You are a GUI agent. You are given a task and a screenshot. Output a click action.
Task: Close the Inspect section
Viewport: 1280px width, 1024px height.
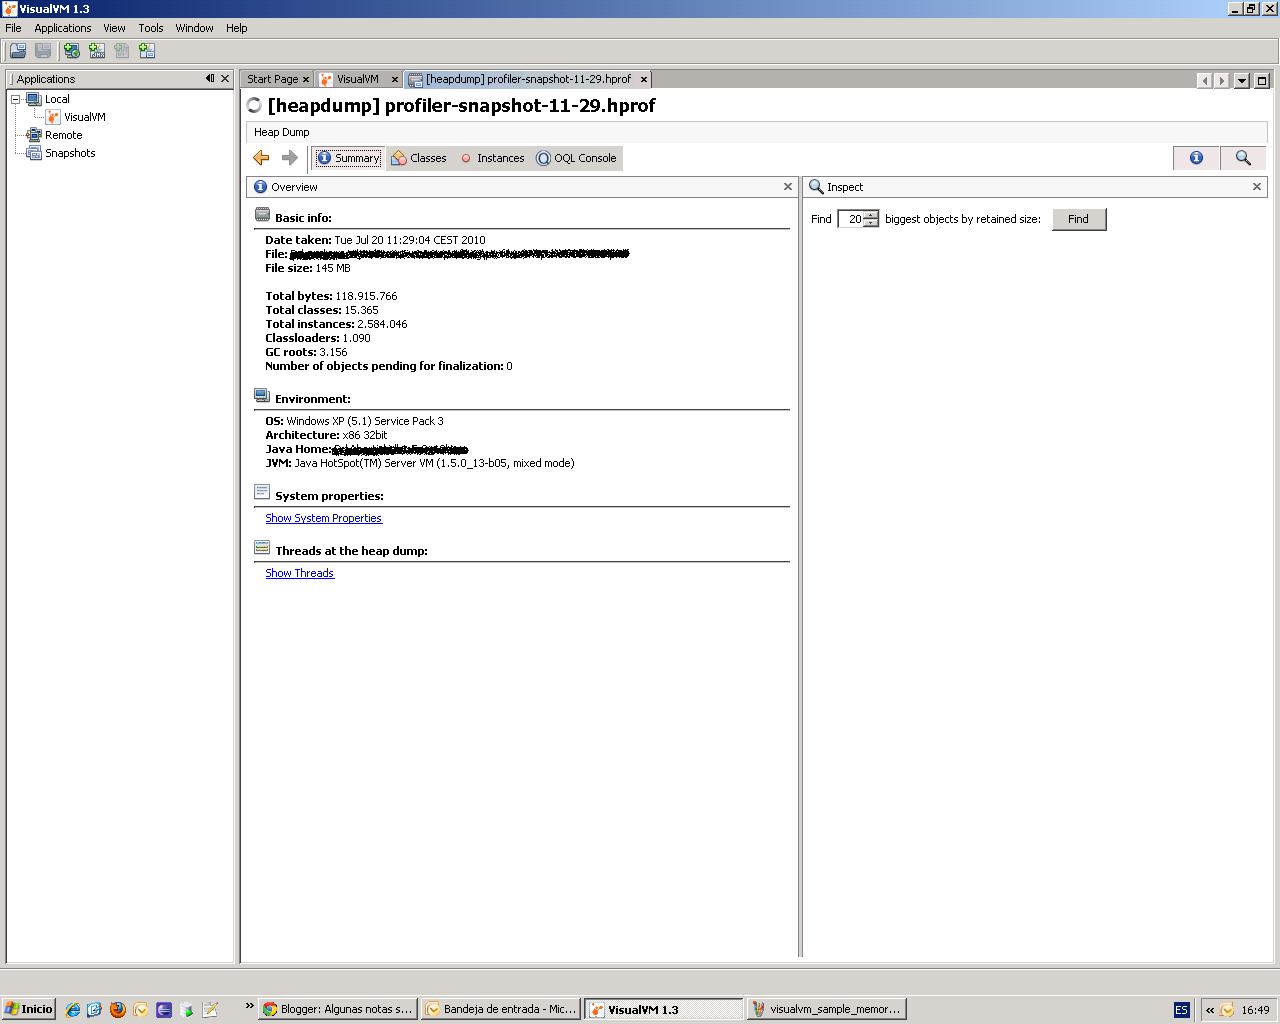(x=1257, y=187)
